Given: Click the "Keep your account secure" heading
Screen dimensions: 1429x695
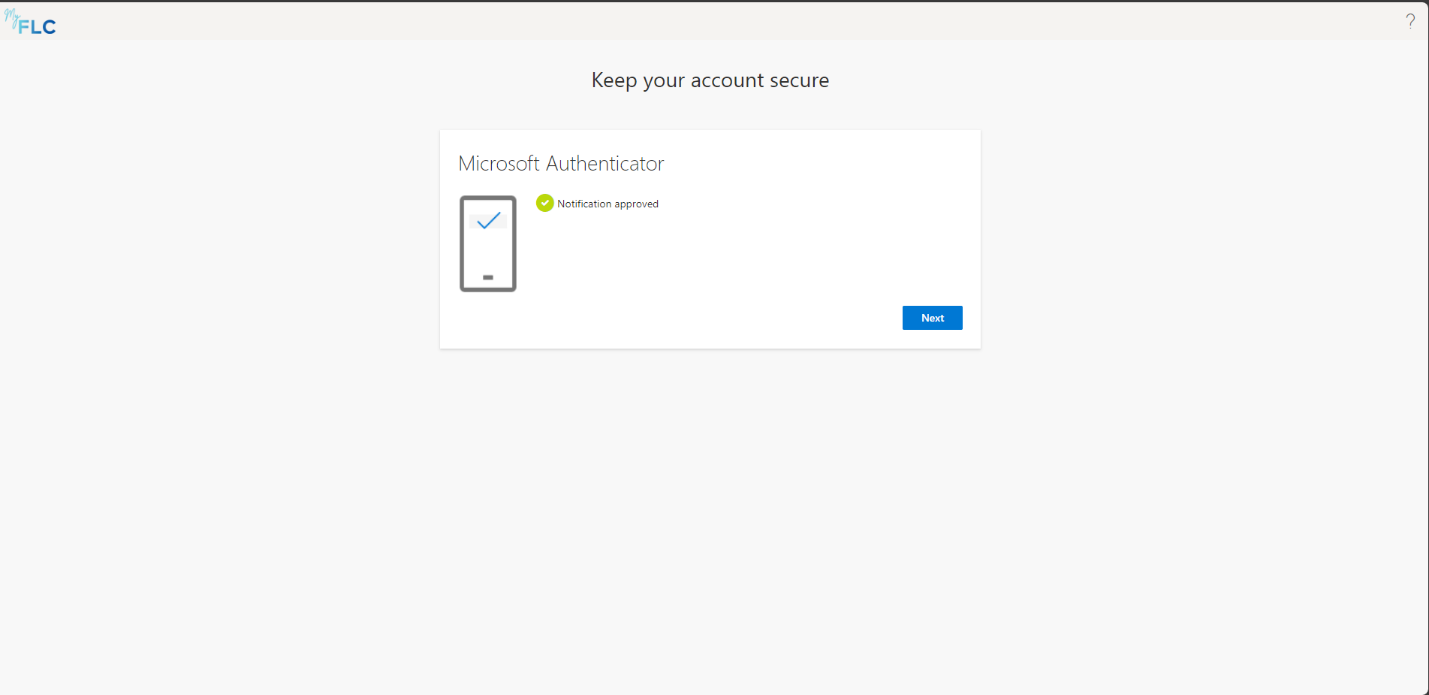Looking at the screenshot, I should [710, 80].
